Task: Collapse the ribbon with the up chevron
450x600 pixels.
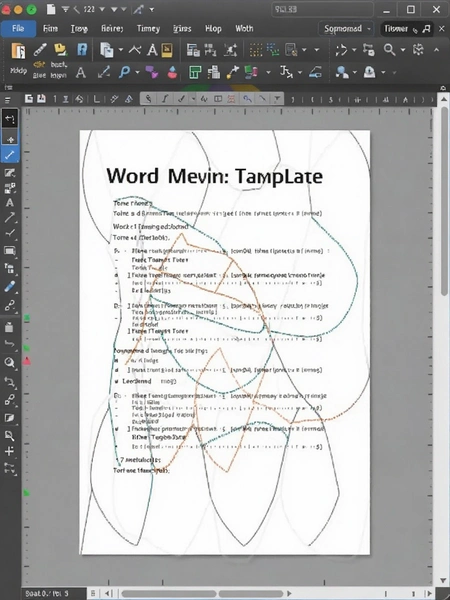Action: pos(437,50)
